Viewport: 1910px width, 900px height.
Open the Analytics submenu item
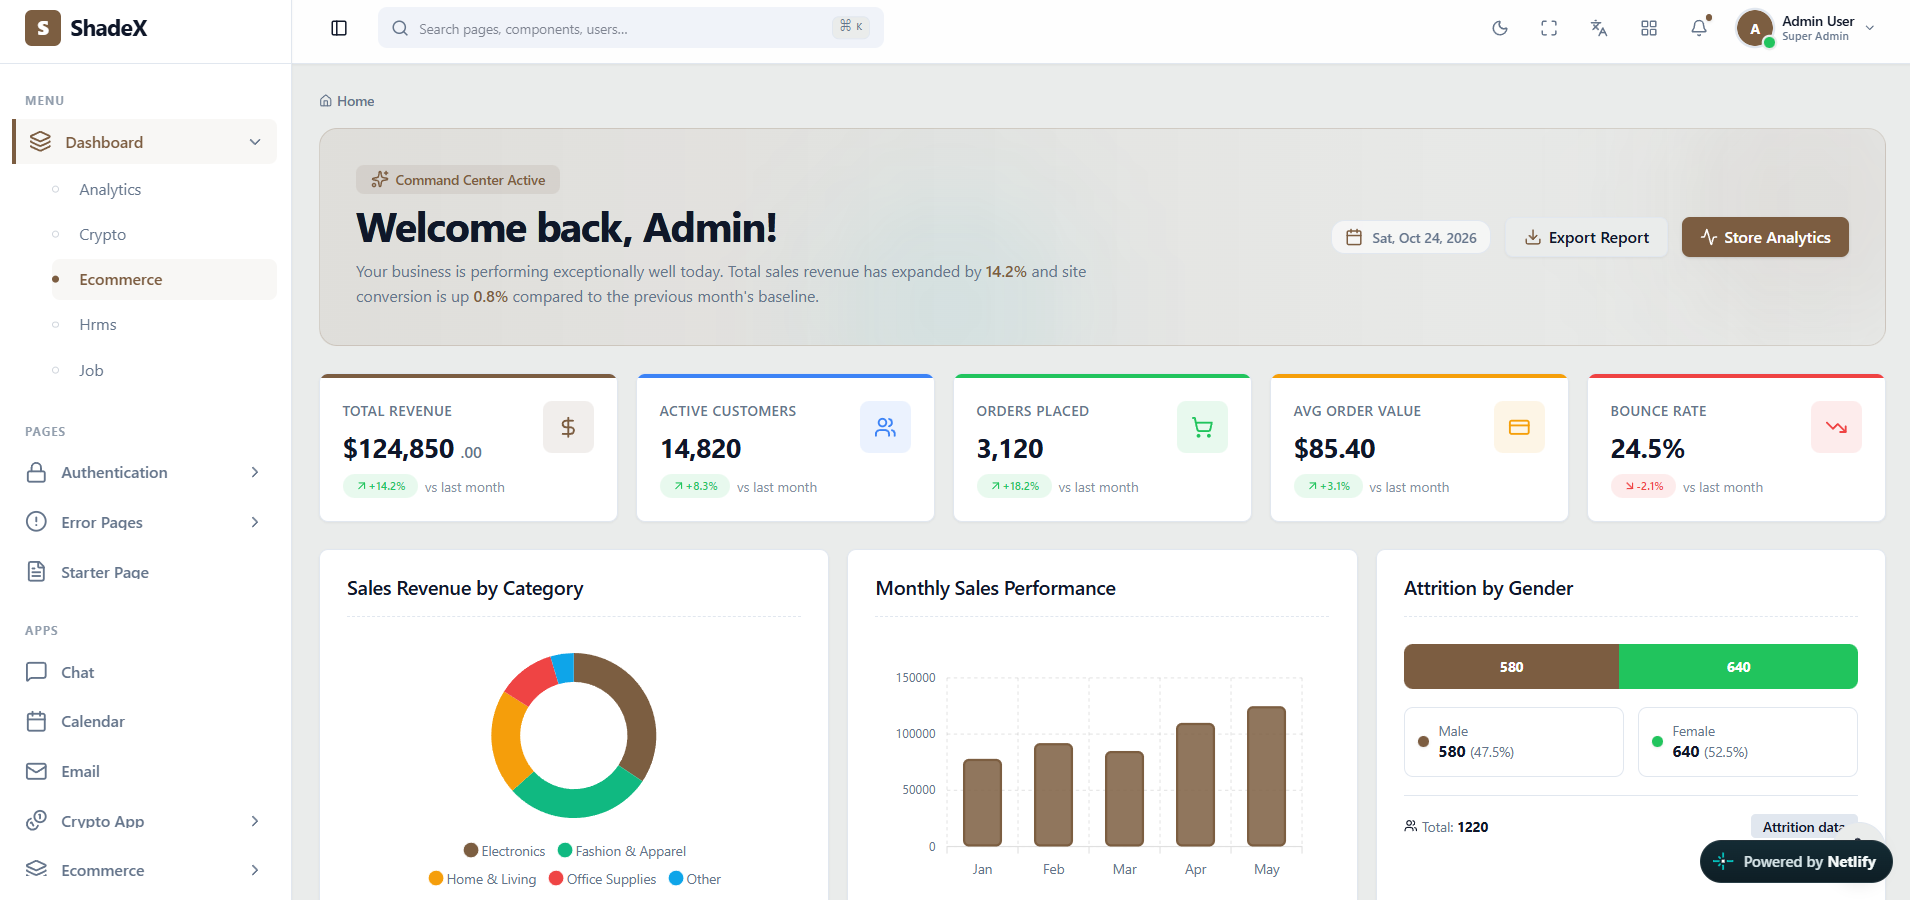pos(110,189)
